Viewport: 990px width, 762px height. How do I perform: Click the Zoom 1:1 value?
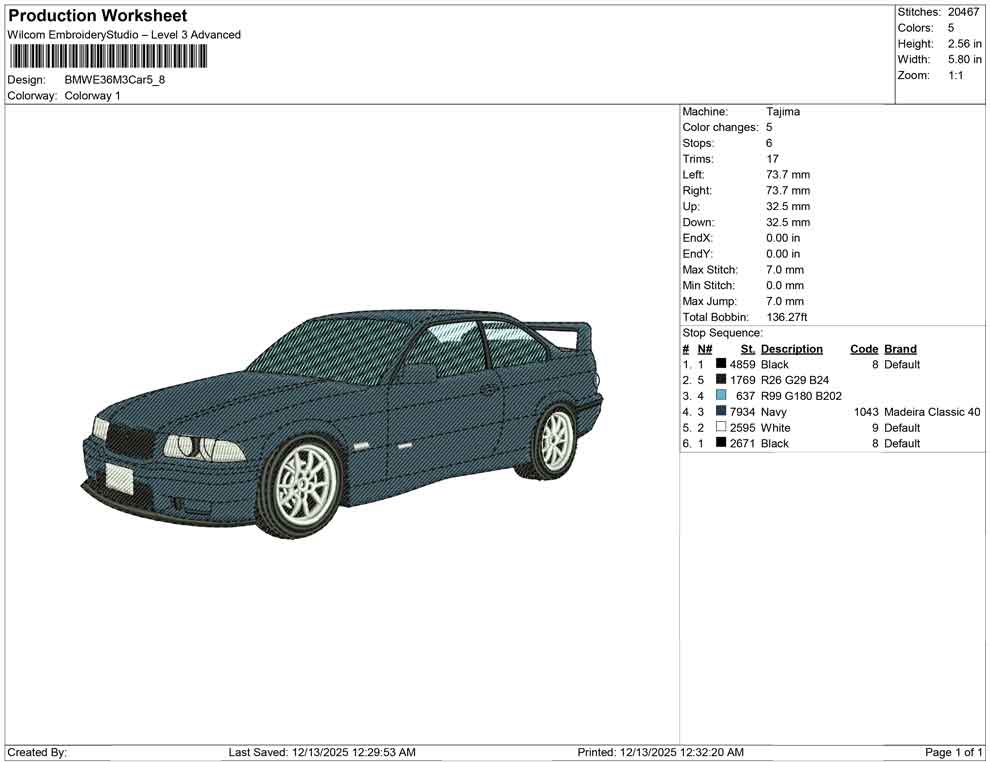(957, 74)
